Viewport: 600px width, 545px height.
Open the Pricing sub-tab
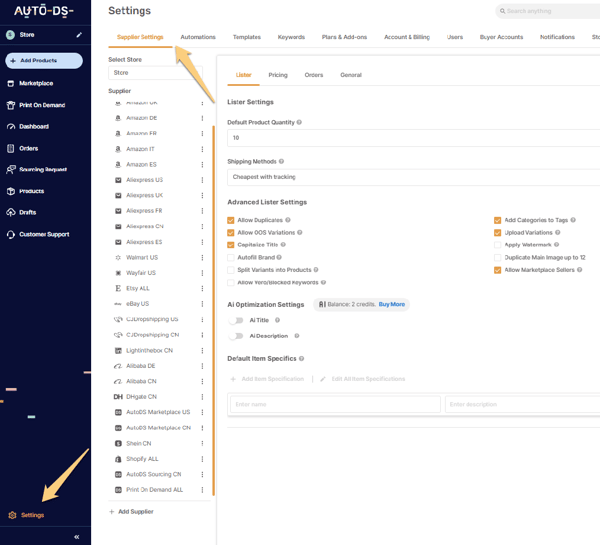(278, 75)
